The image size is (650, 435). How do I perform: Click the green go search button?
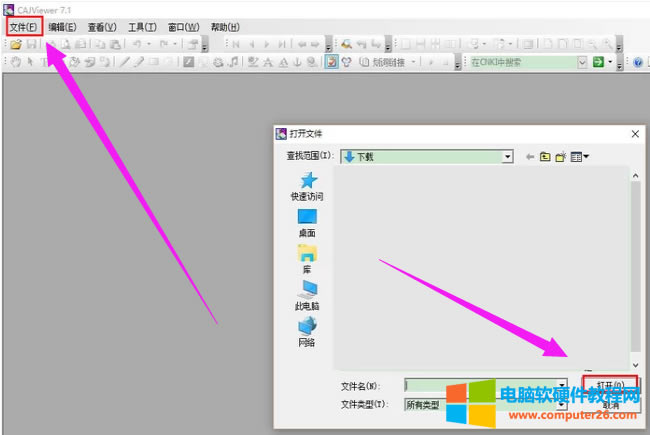pyautogui.click(x=597, y=62)
